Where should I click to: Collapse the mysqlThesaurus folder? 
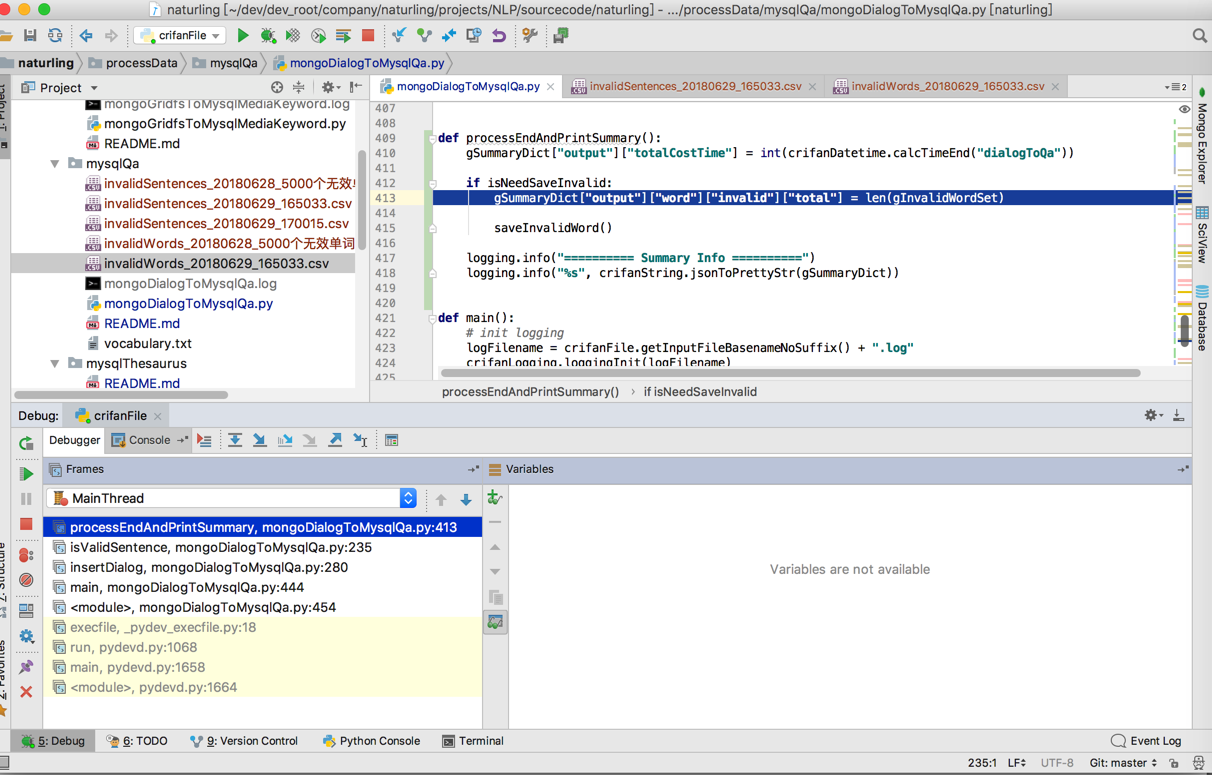pyautogui.click(x=55, y=363)
